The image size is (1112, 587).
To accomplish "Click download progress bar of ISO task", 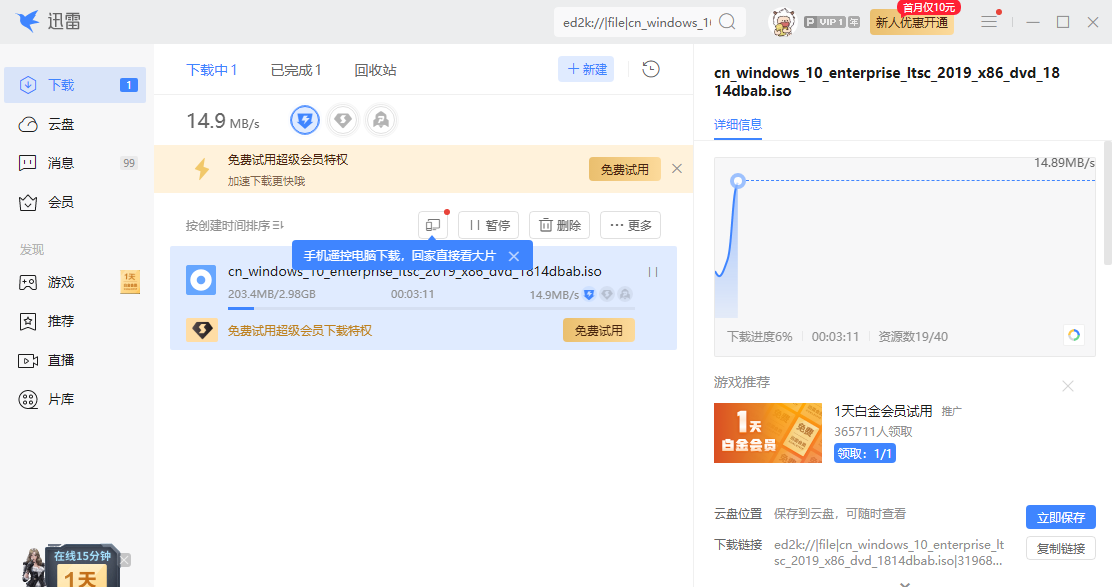I will pyautogui.click(x=431, y=308).
